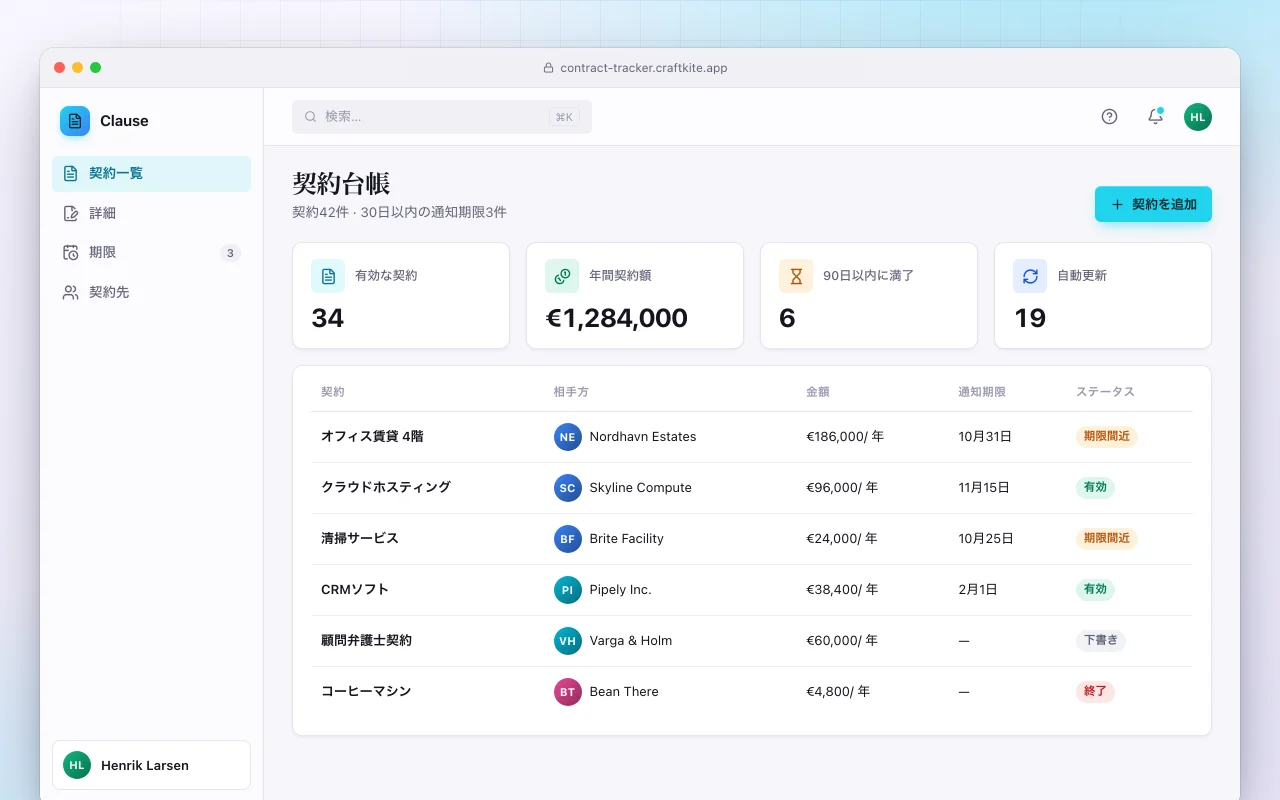
Task: Click the NE avatar for Nordhavn Estates
Action: click(568, 437)
